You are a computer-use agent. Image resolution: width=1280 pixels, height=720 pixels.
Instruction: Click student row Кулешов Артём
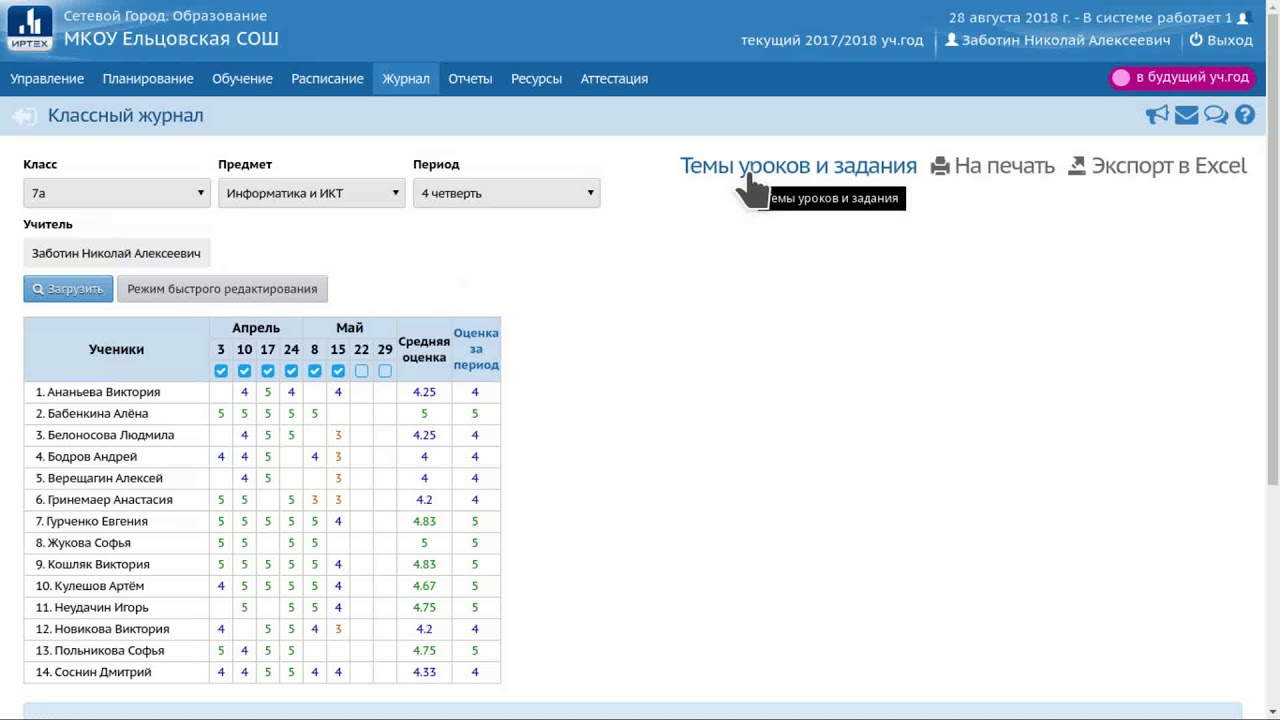(x=262, y=586)
